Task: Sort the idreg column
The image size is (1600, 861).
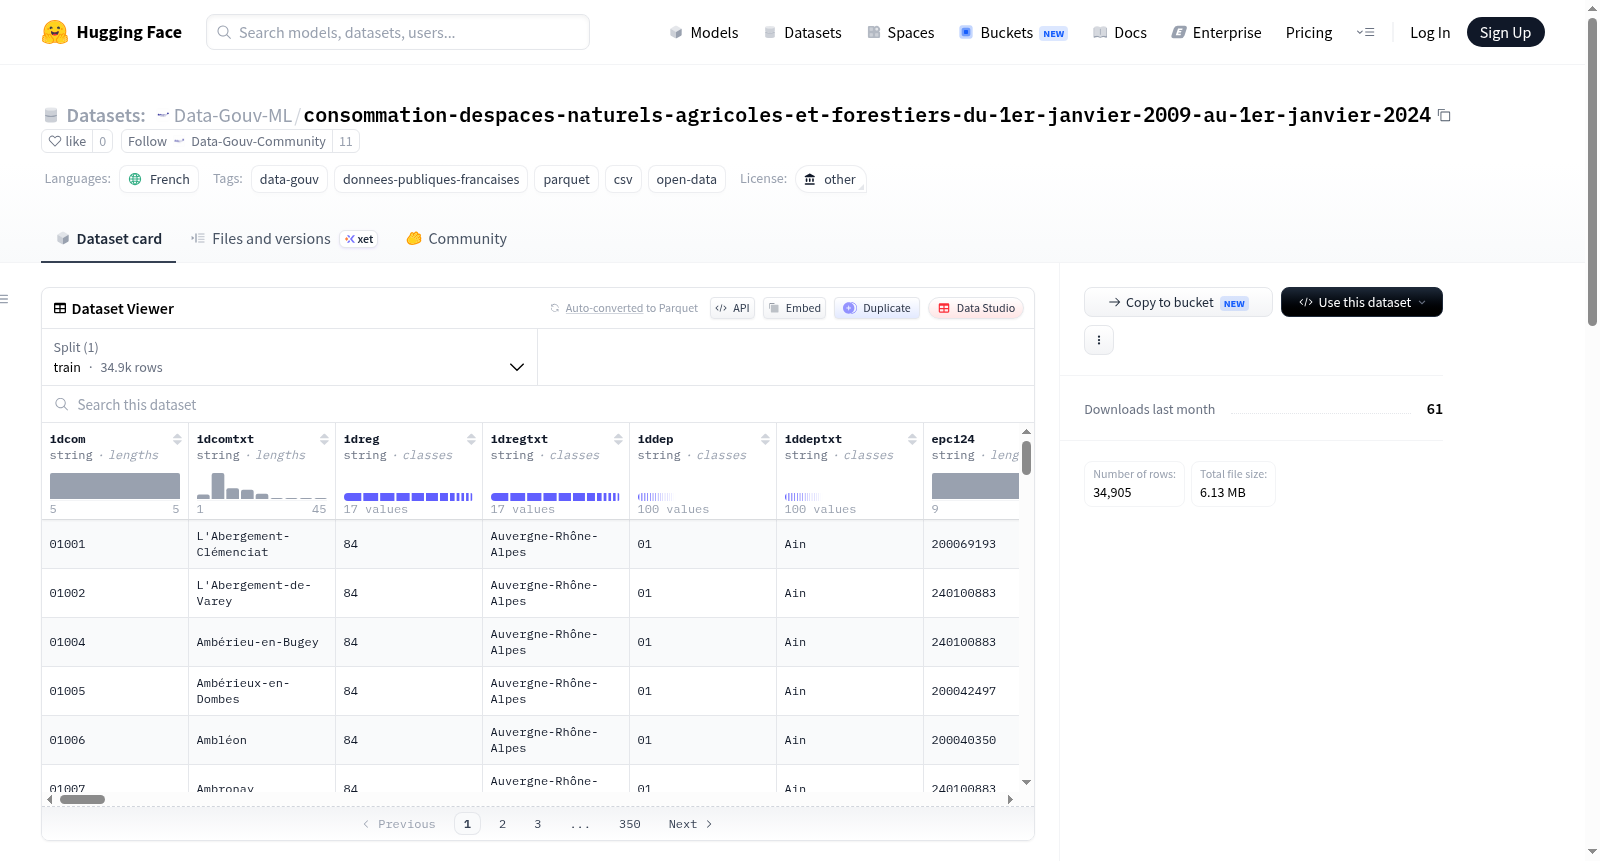Action: point(471,439)
